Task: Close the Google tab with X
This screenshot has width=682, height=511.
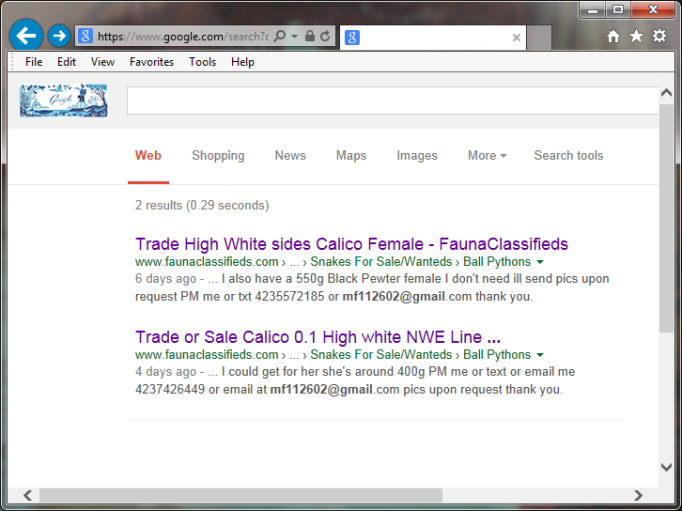Action: point(516,37)
